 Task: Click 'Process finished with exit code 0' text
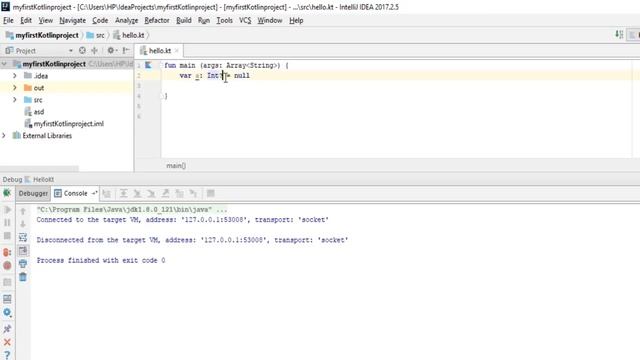click(101, 260)
